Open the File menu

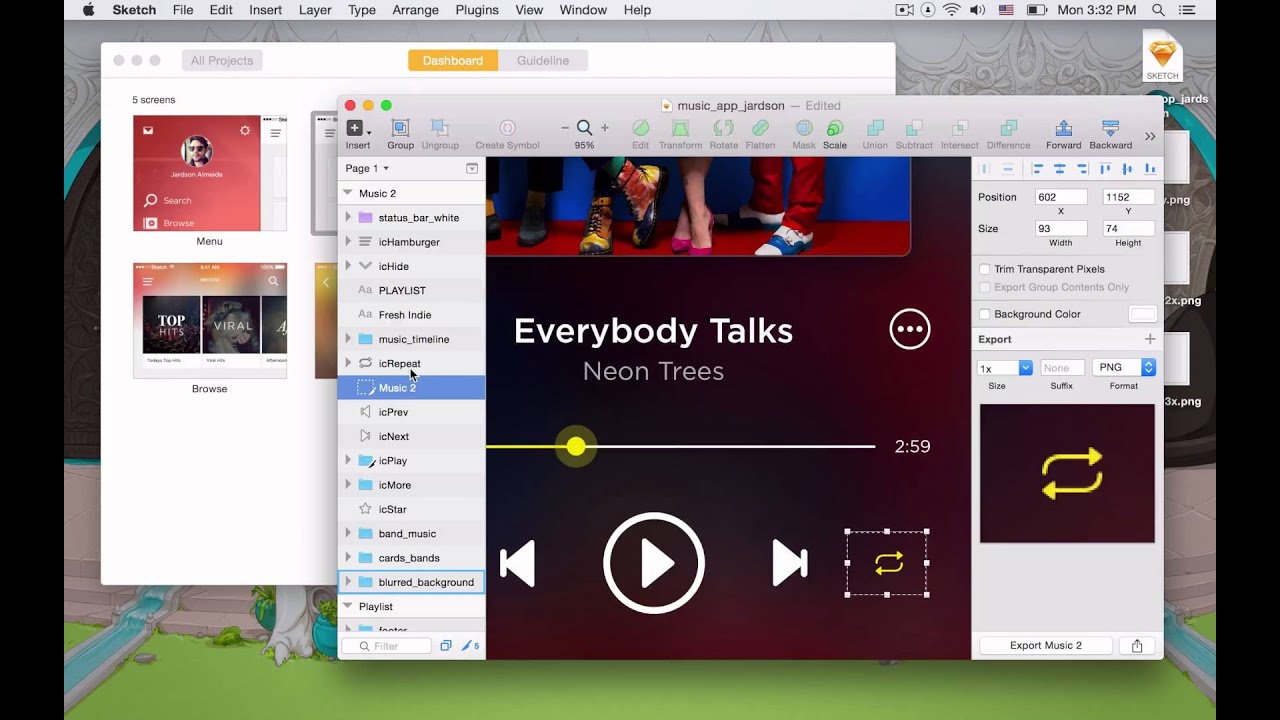pos(183,10)
